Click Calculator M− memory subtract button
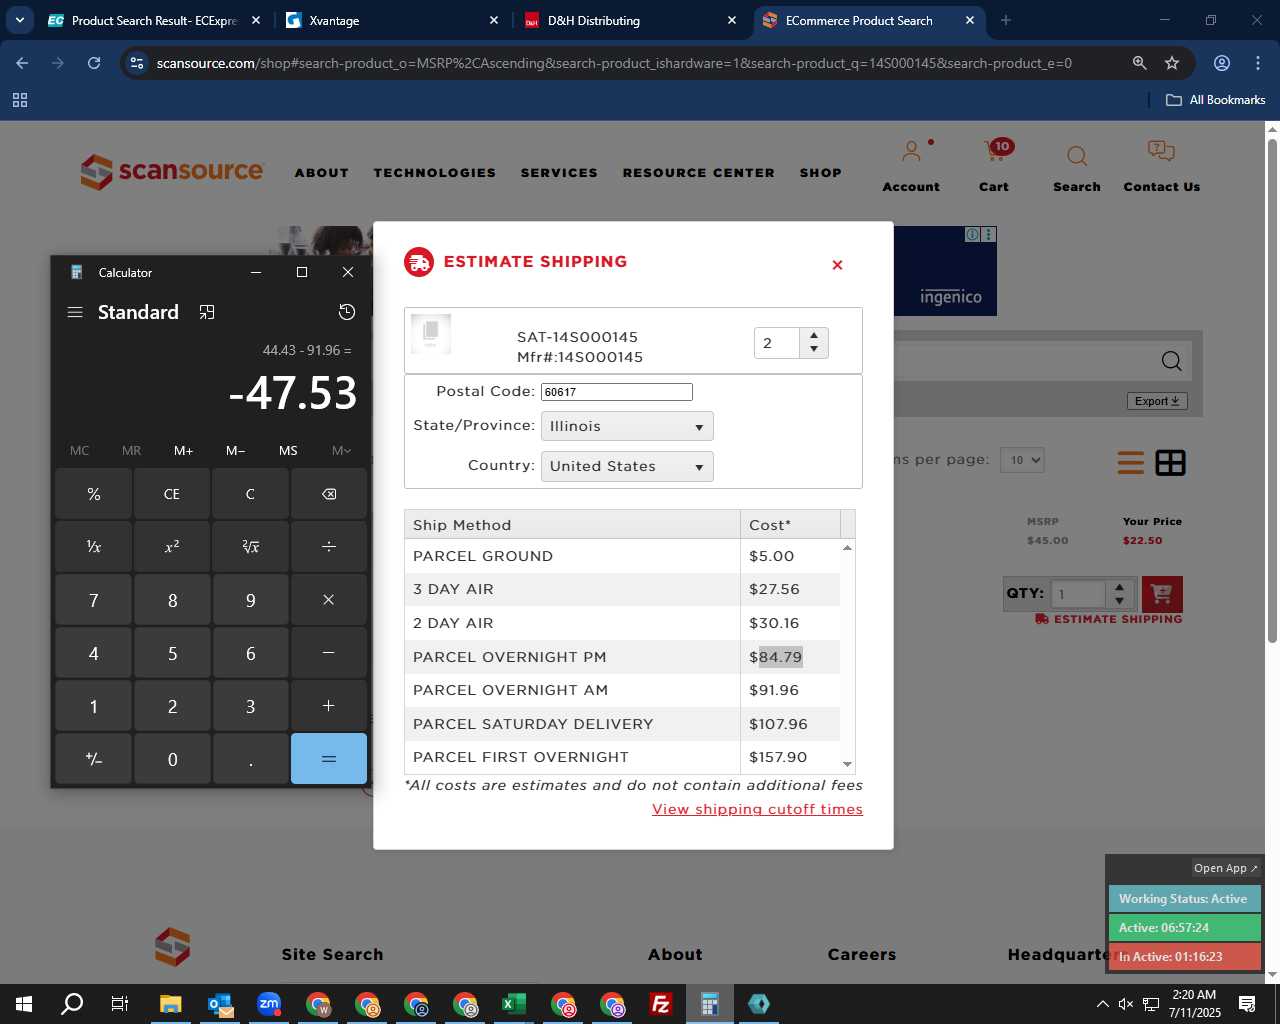Viewport: 1280px width, 1024px height. pyautogui.click(x=236, y=451)
